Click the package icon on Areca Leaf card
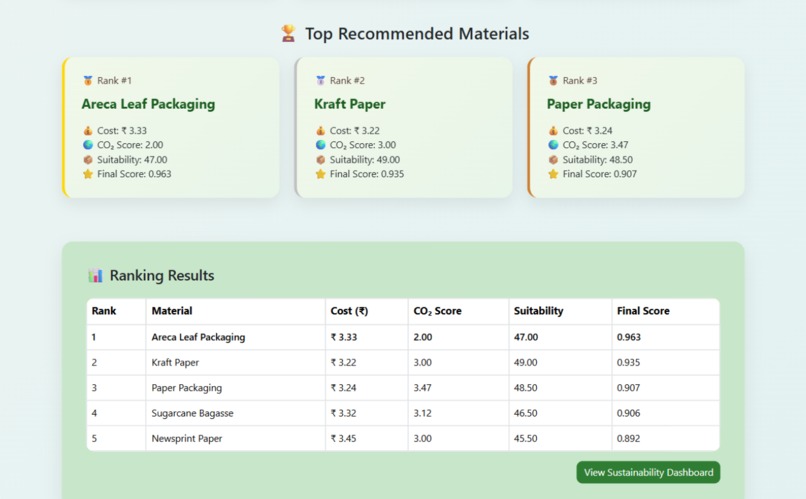 88,160
